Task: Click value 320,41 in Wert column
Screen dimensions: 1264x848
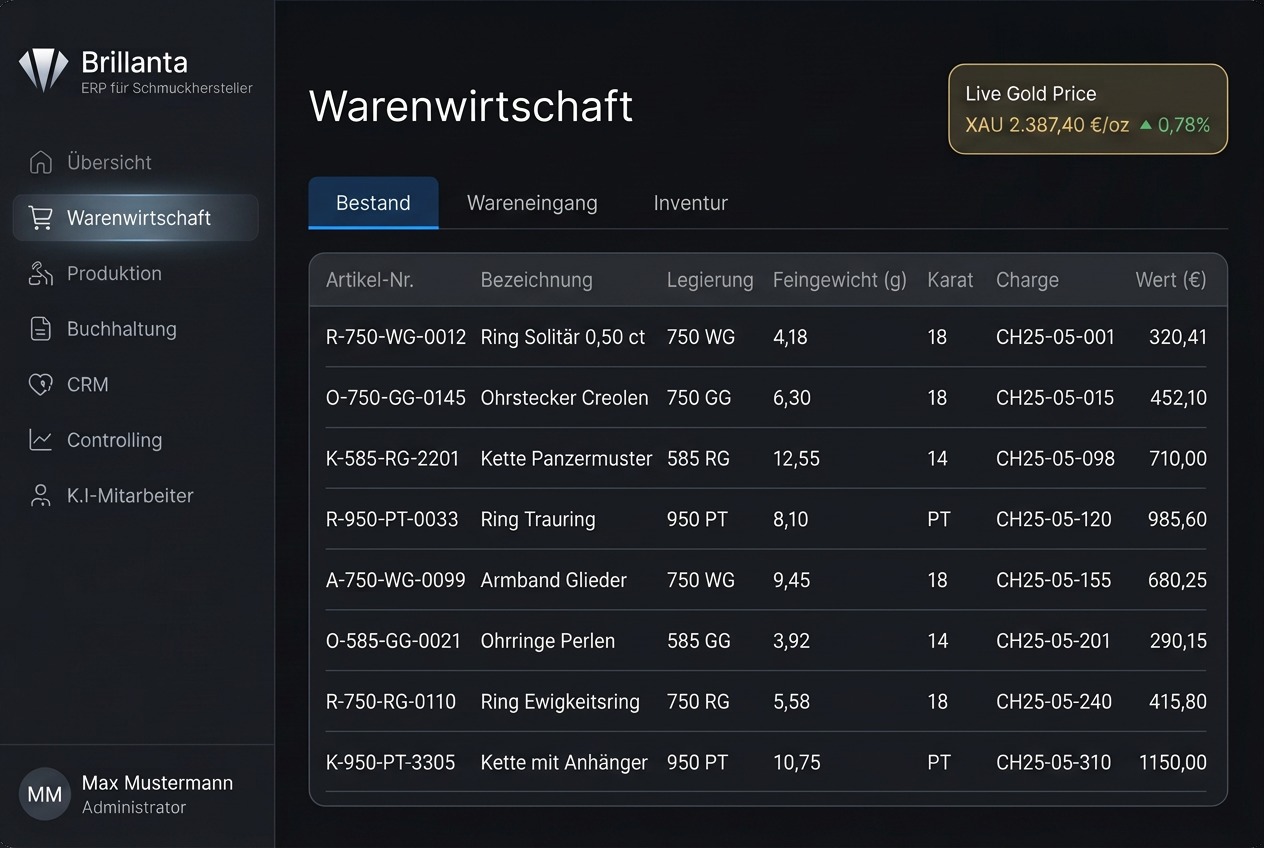Action: pyautogui.click(x=1178, y=337)
